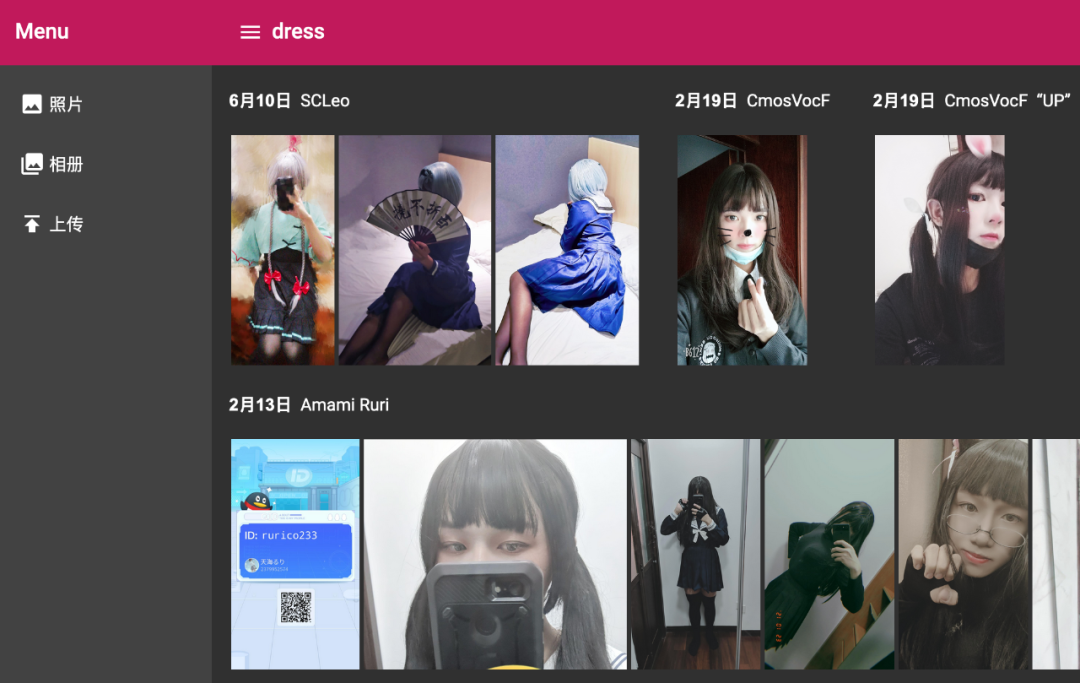View the blue dress on white bed photo
Viewport: 1080px width, 683px height.
tap(567, 250)
